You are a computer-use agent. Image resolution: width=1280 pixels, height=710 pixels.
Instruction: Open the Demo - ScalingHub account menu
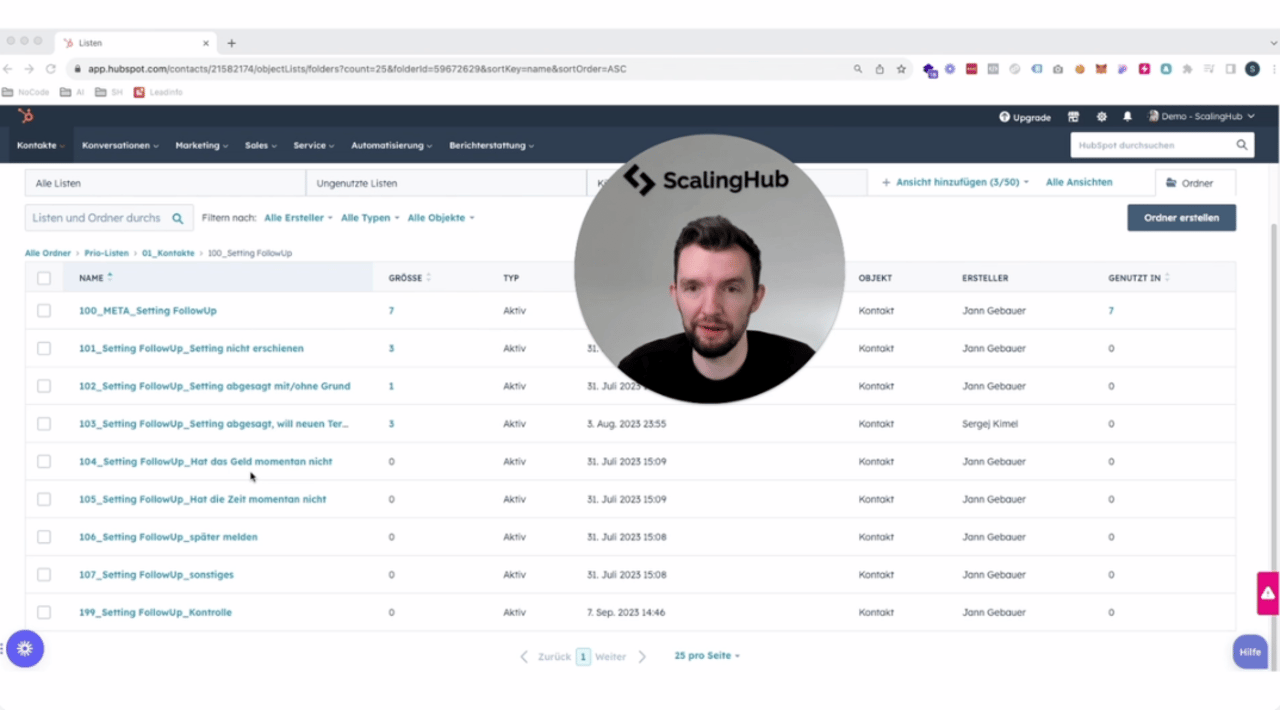[x=1201, y=117]
